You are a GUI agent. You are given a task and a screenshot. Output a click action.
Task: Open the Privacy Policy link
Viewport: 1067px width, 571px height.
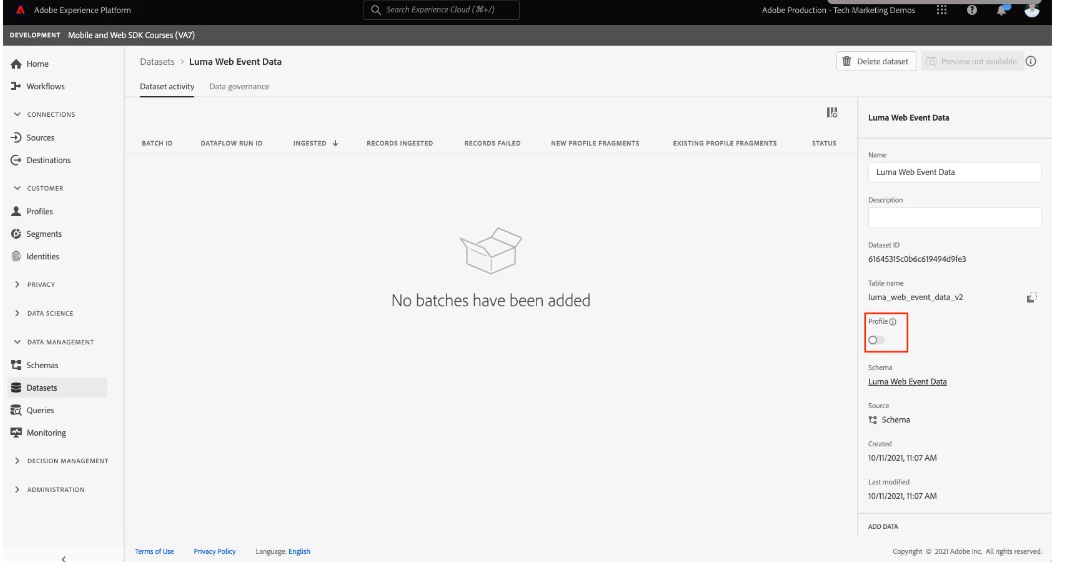point(214,552)
